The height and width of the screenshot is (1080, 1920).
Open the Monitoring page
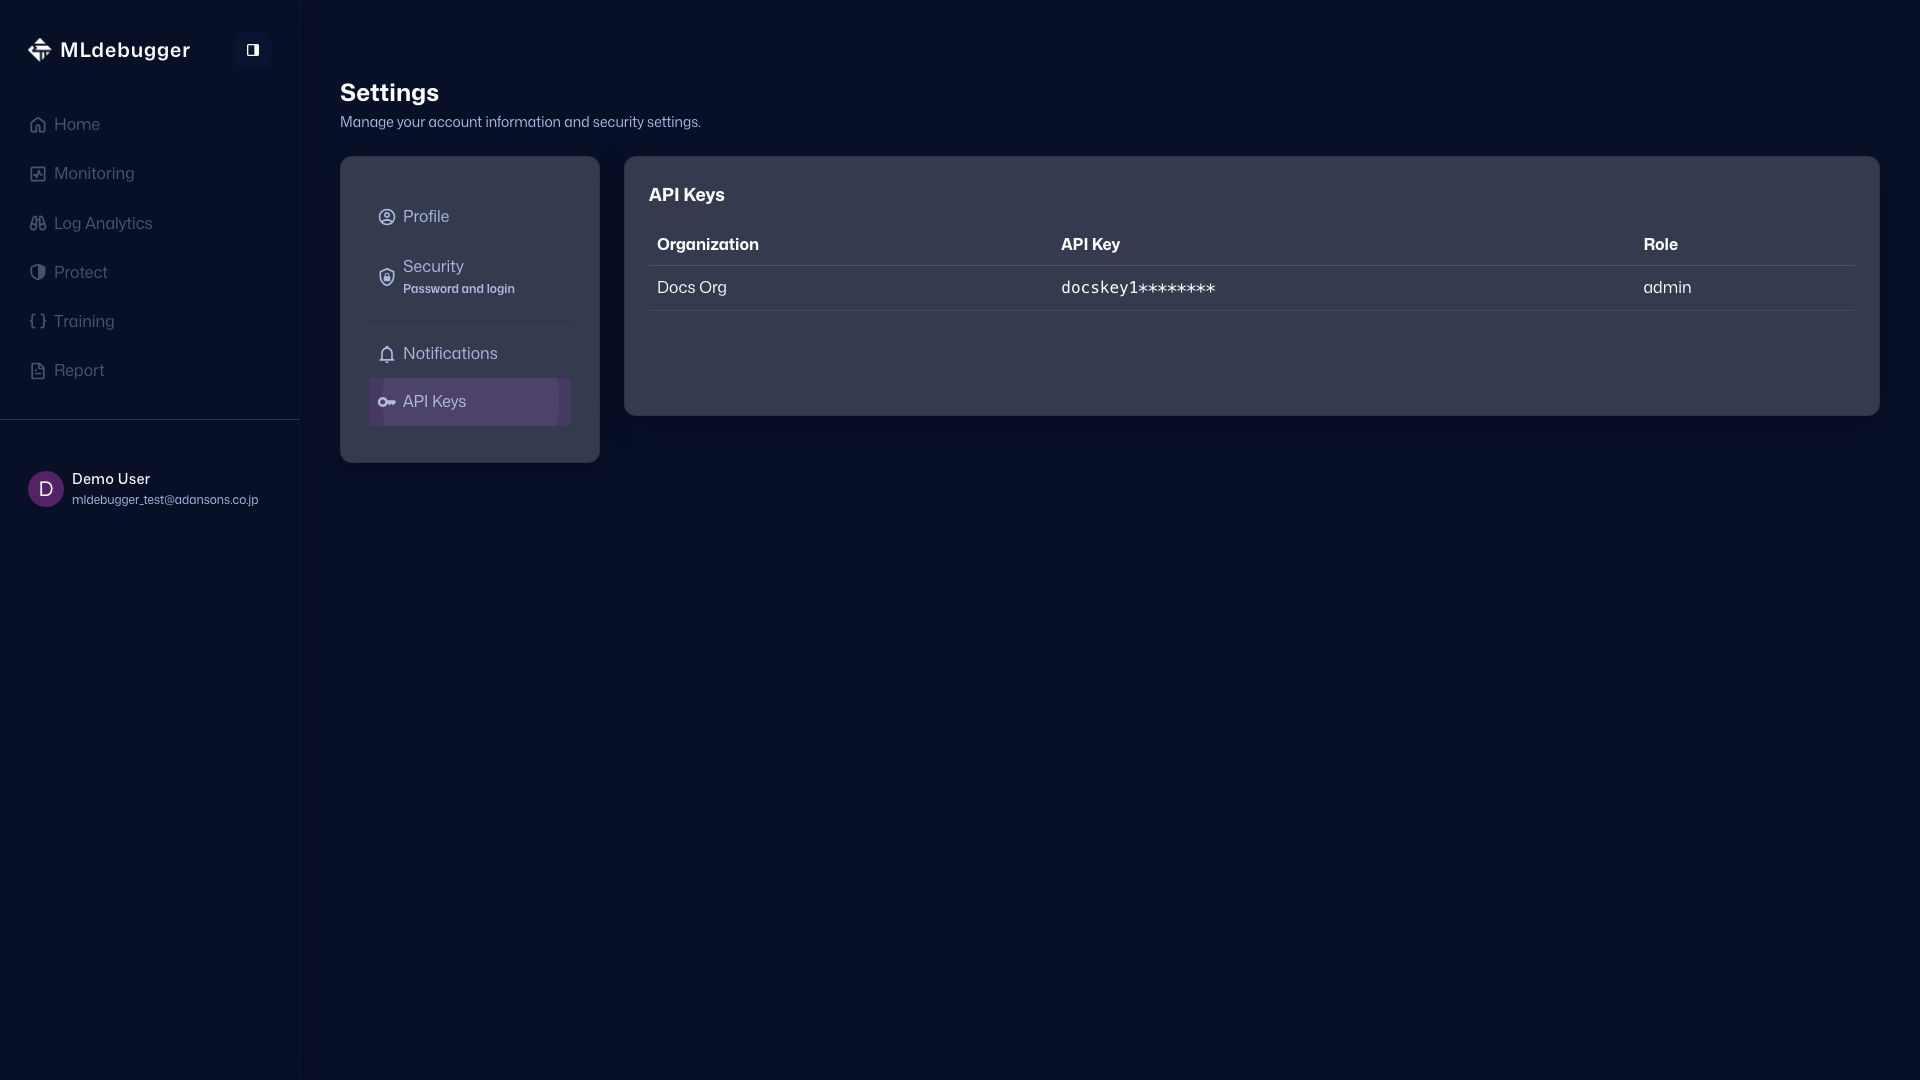point(94,174)
